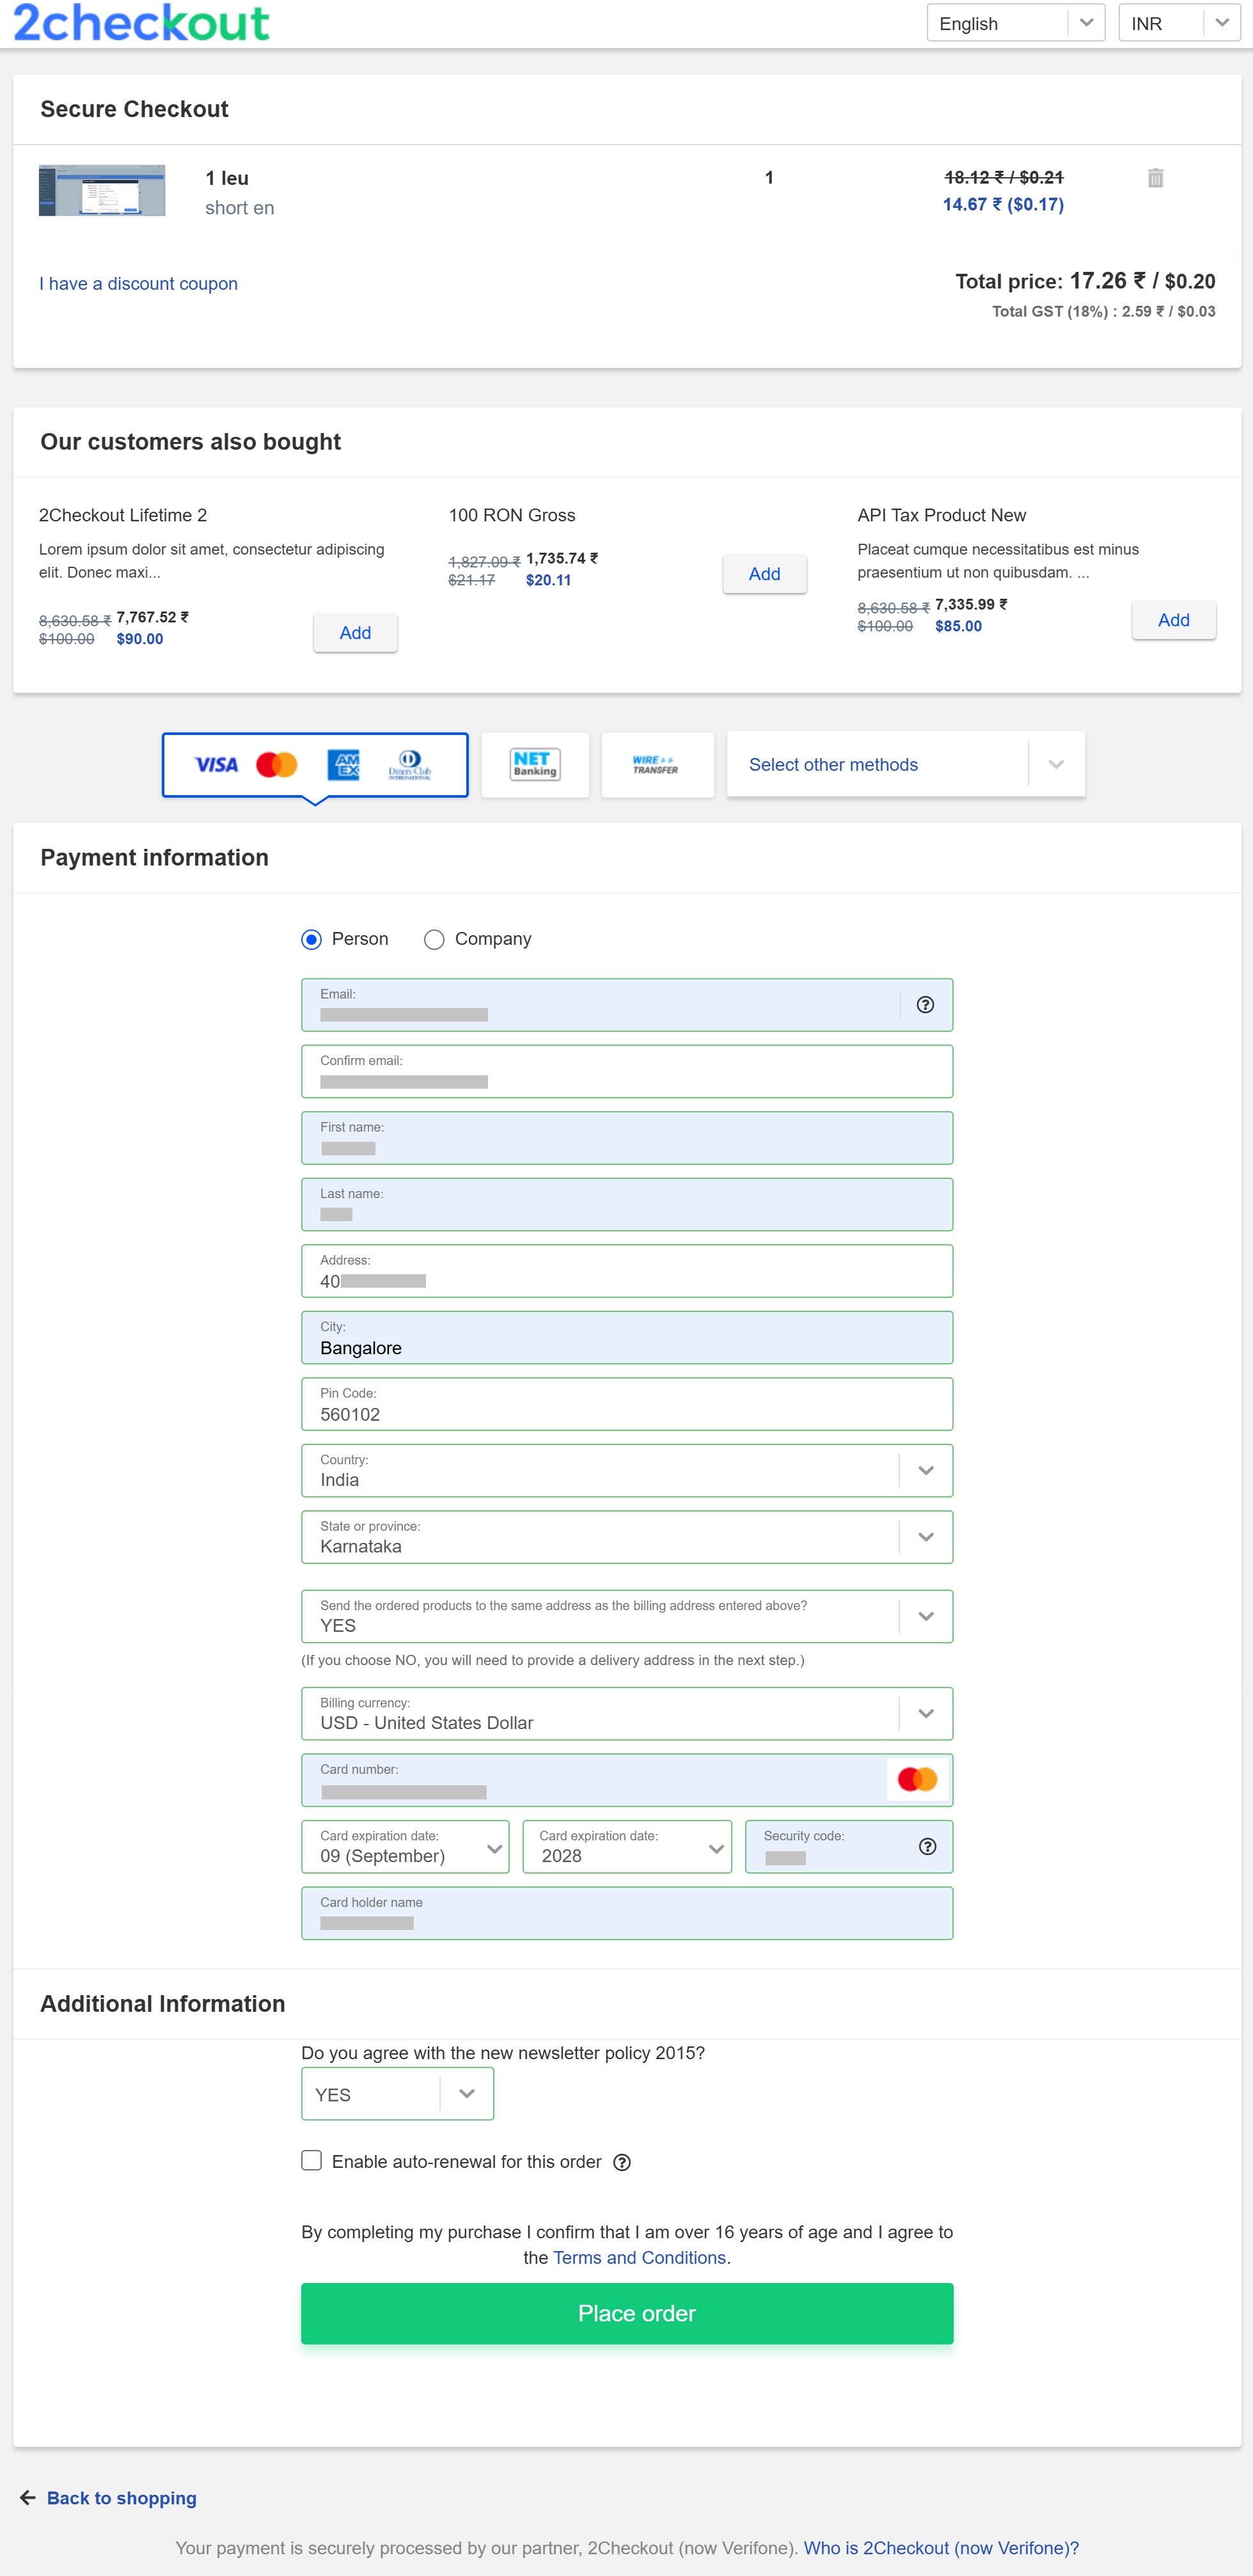Click the 100 RON Gross product title
Image resolution: width=1253 pixels, height=2576 pixels.
click(512, 515)
